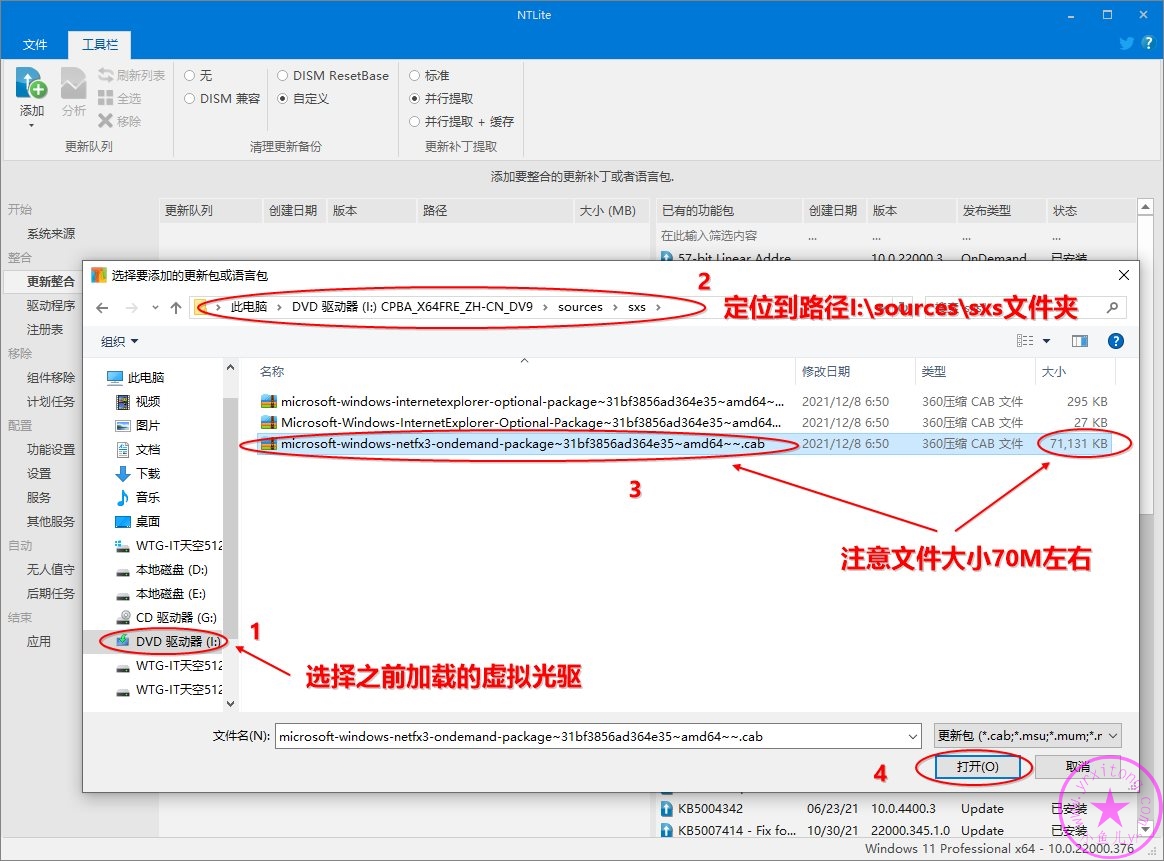This screenshot has width=1164, height=861.
Task: Select This PC (此电脑) in navigation tree
Action: 136,377
